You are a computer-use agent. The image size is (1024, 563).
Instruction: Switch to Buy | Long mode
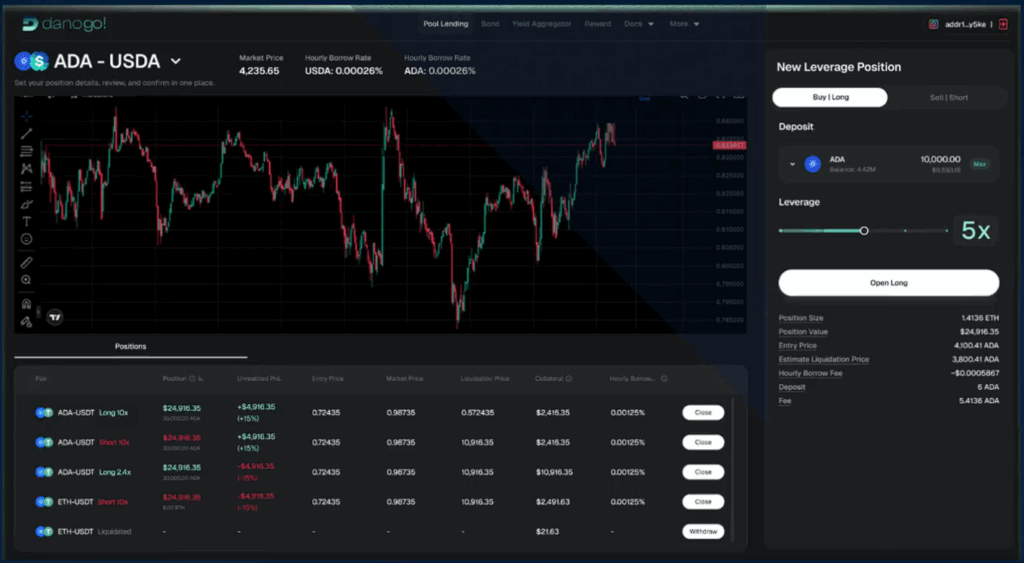(829, 98)
